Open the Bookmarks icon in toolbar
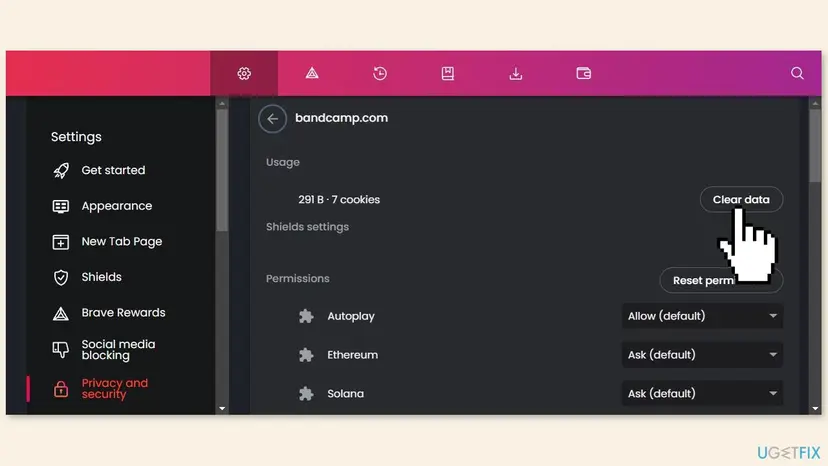 [x=448, y=73]
